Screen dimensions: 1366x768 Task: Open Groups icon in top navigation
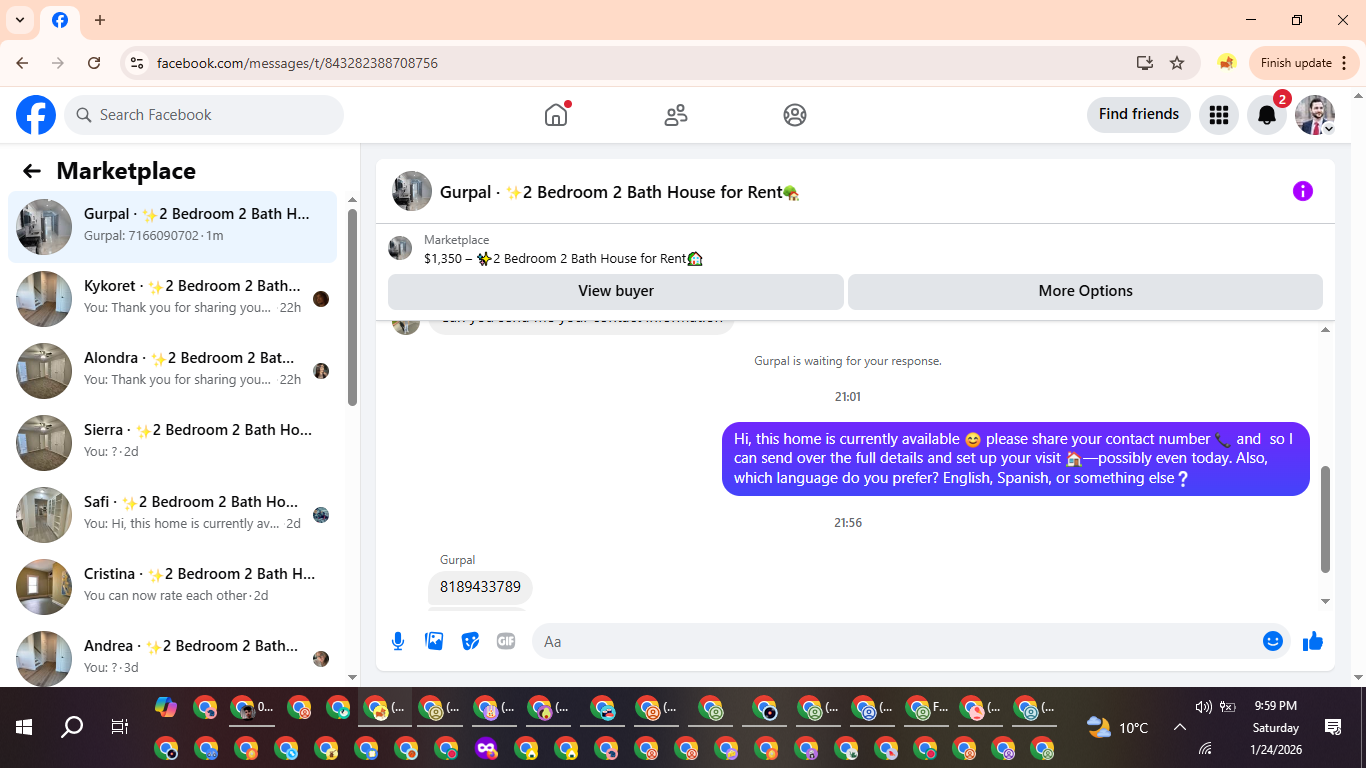(x=795, y=115)
